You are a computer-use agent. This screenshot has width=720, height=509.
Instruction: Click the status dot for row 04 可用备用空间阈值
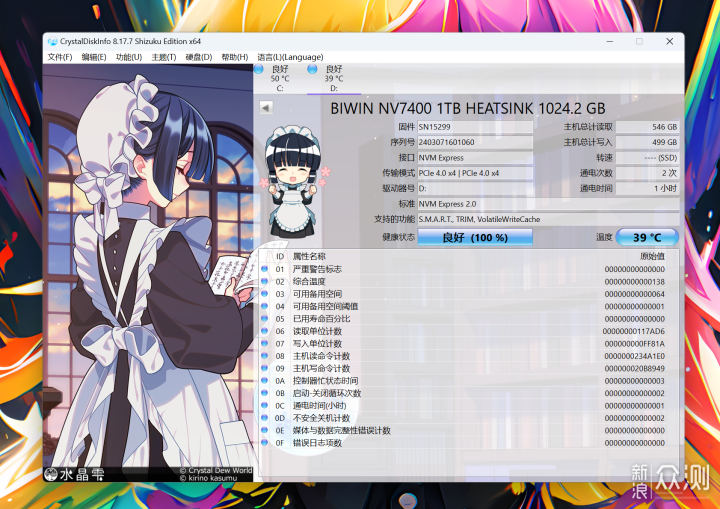click(264, 306)
